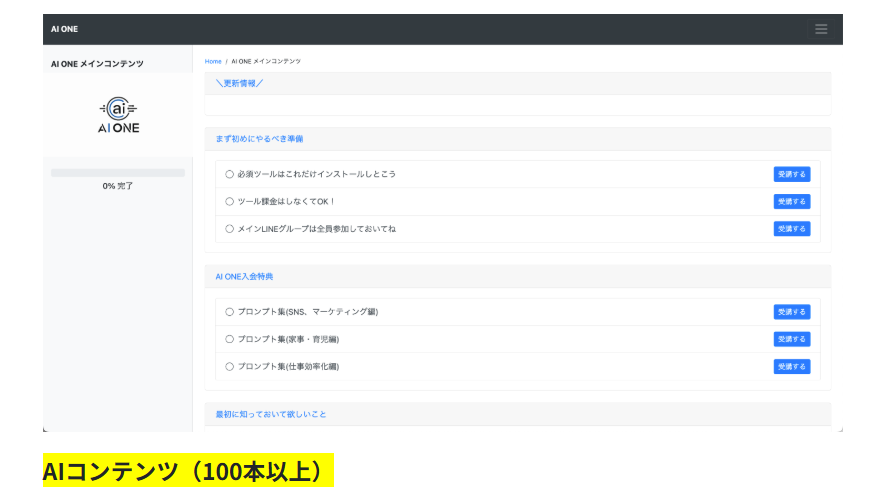881x503 pixels.
Task: Click the AI ONE brand in navbar
Action: tap(65, 29)
